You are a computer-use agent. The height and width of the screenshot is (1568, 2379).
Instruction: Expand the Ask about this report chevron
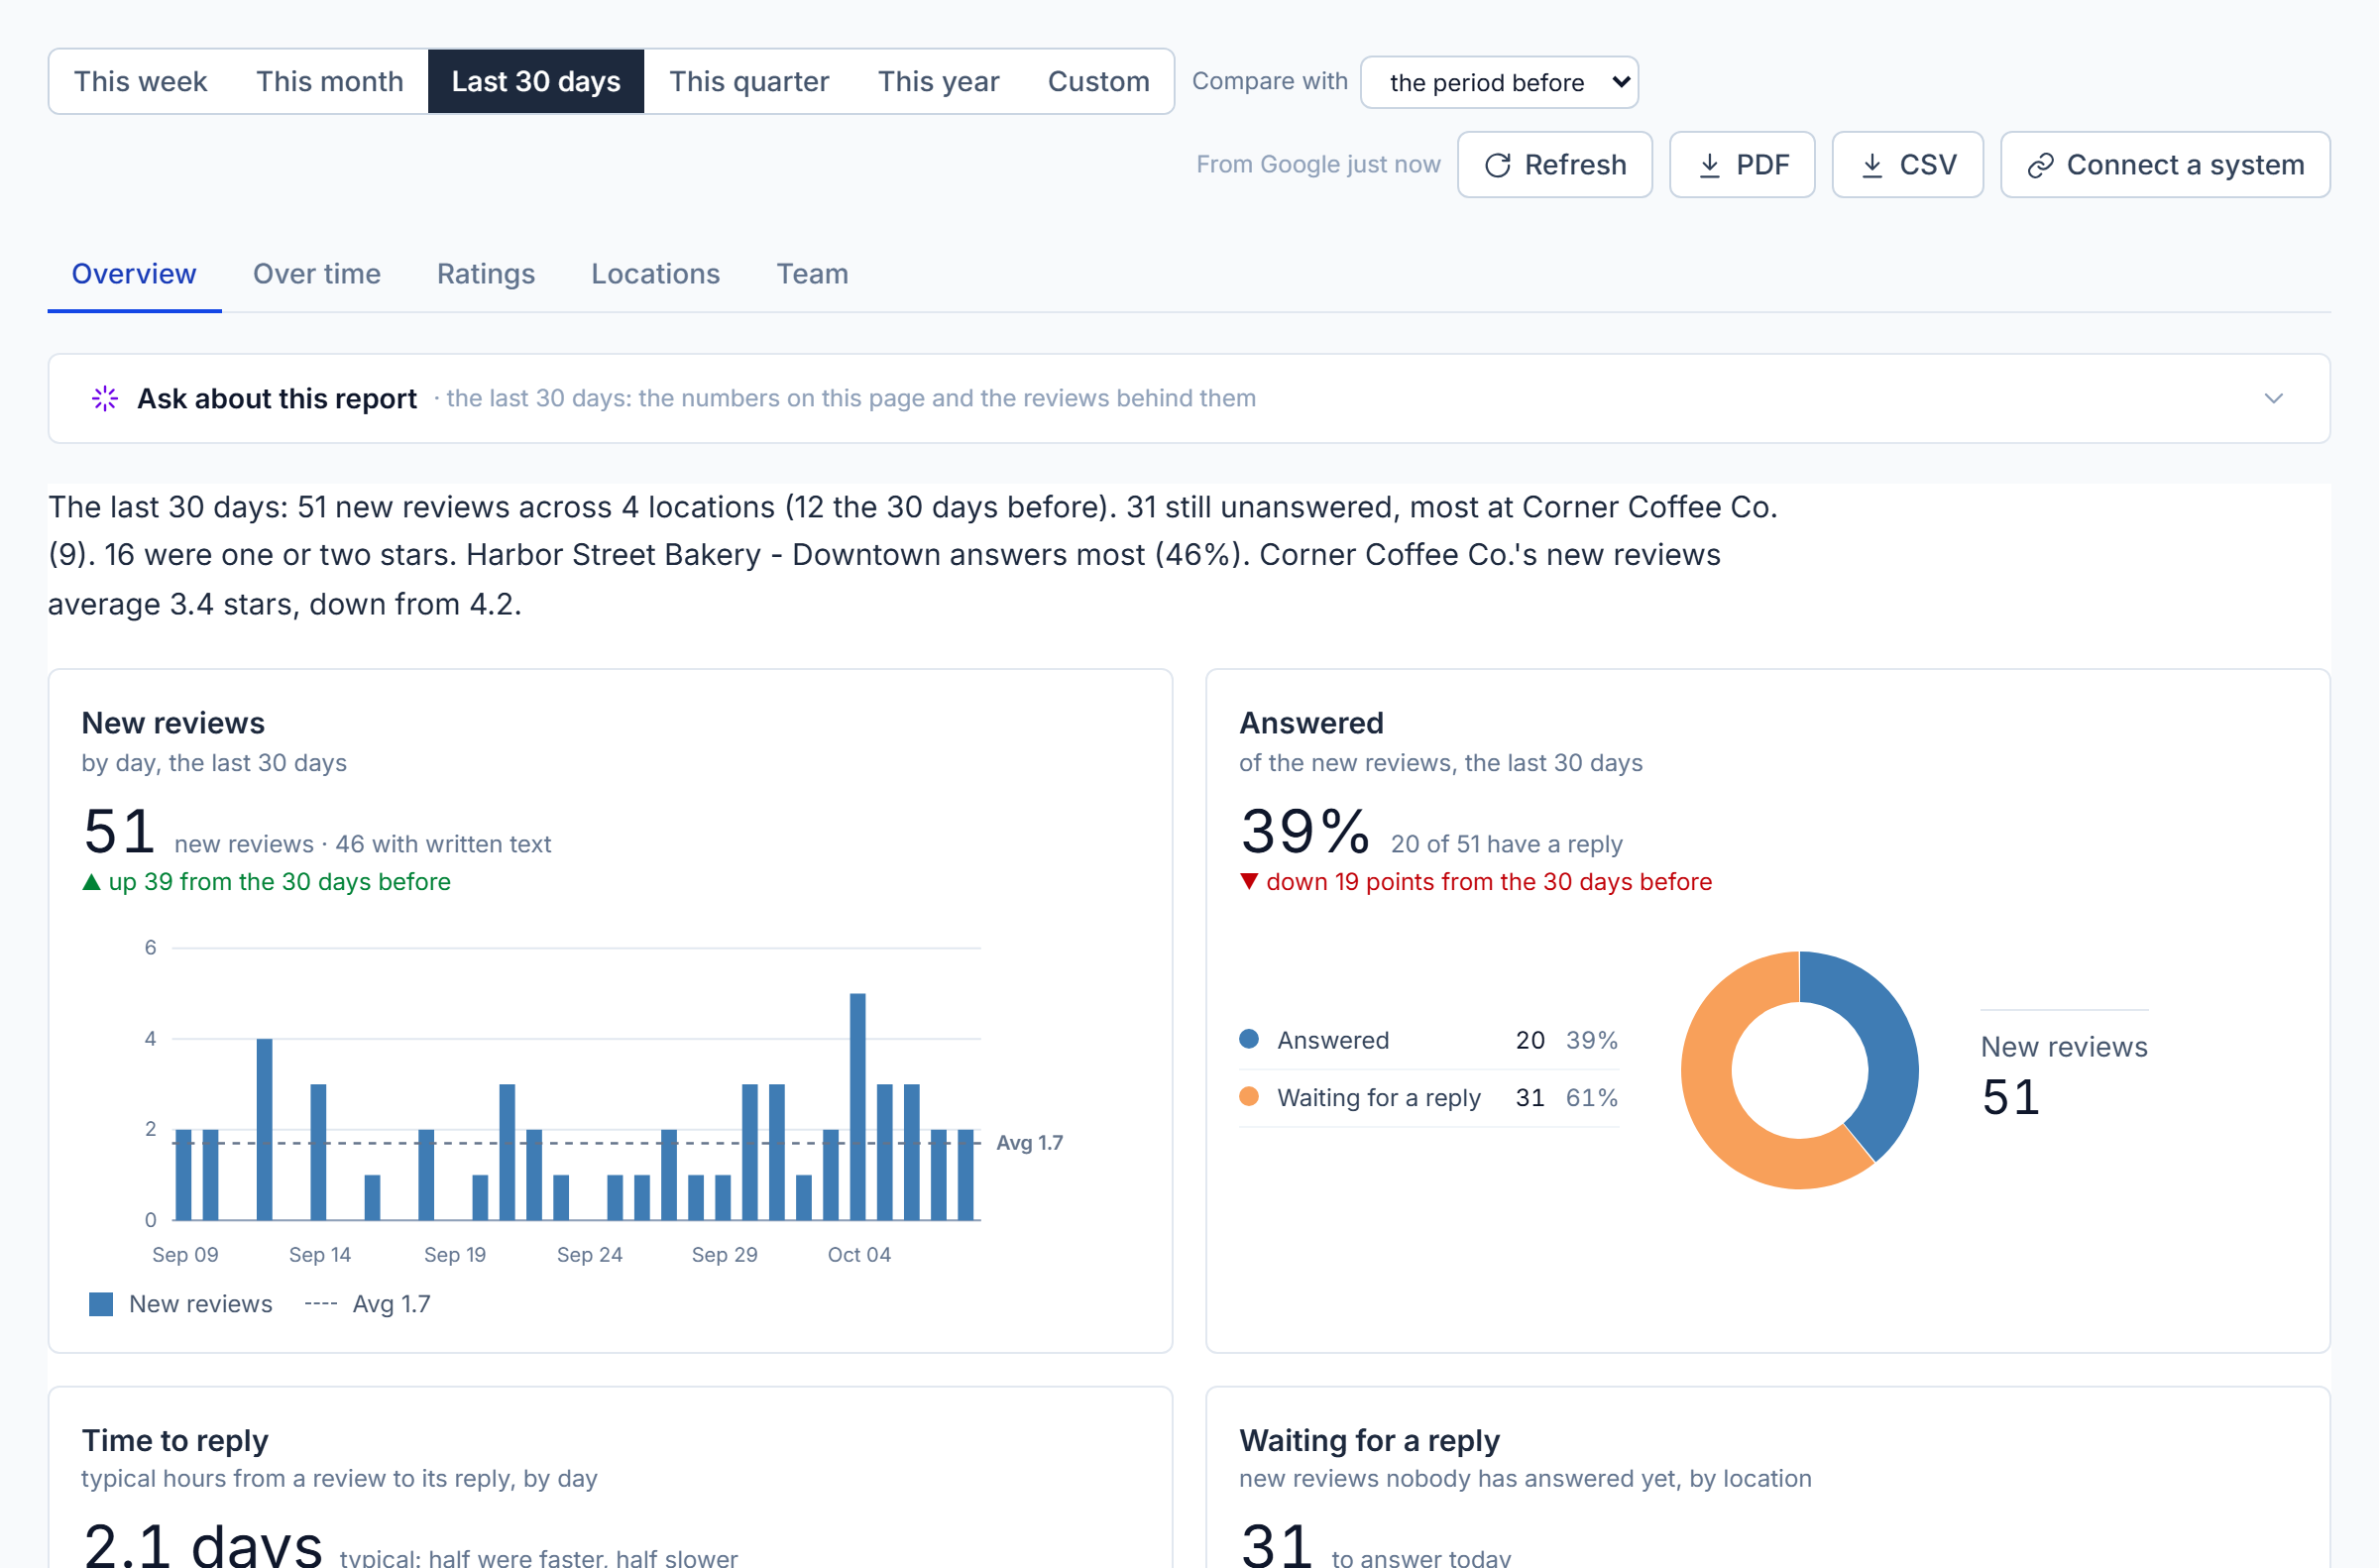(x=2273, y=398)
